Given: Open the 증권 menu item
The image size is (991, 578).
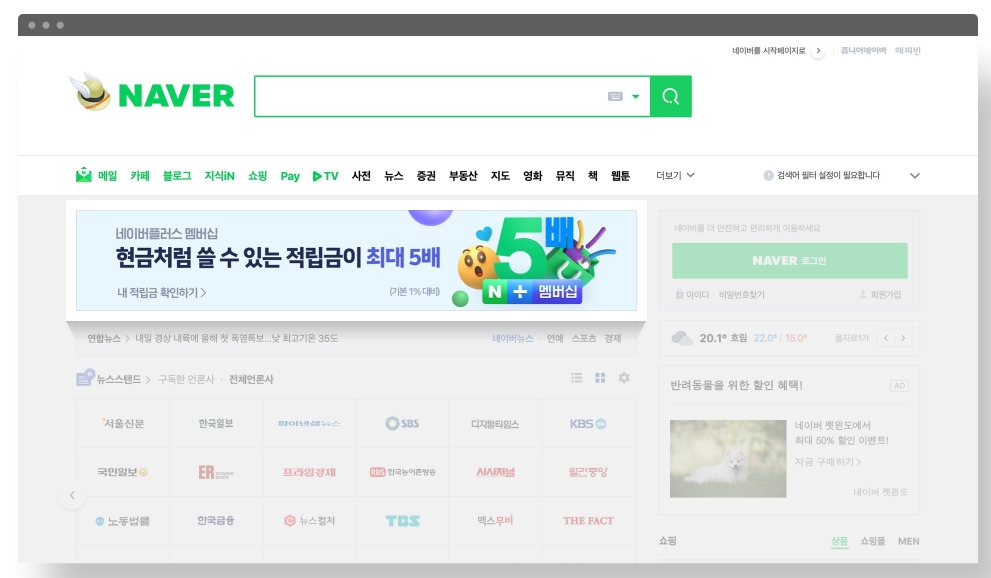Looking at the screenshot, I should point(426,176).
